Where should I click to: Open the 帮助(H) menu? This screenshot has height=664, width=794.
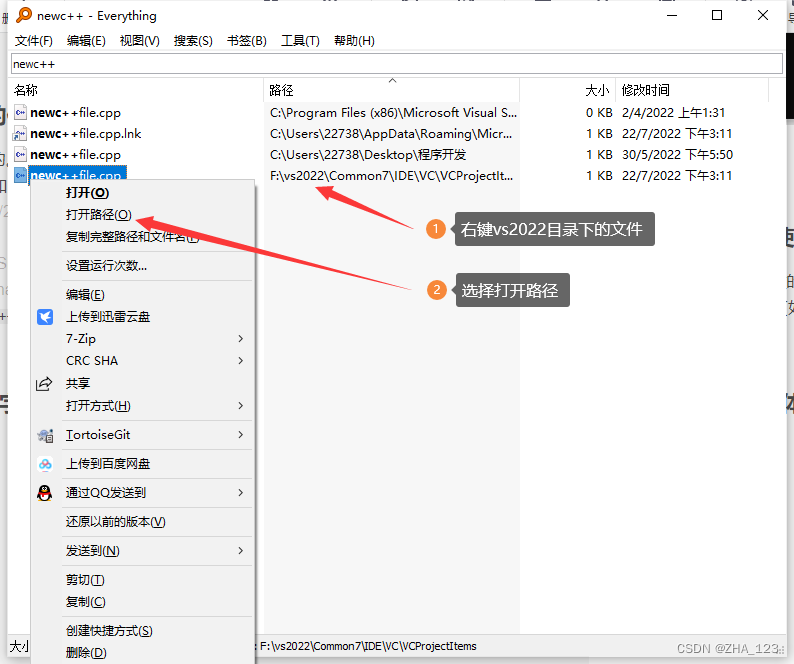coord(354,41)
